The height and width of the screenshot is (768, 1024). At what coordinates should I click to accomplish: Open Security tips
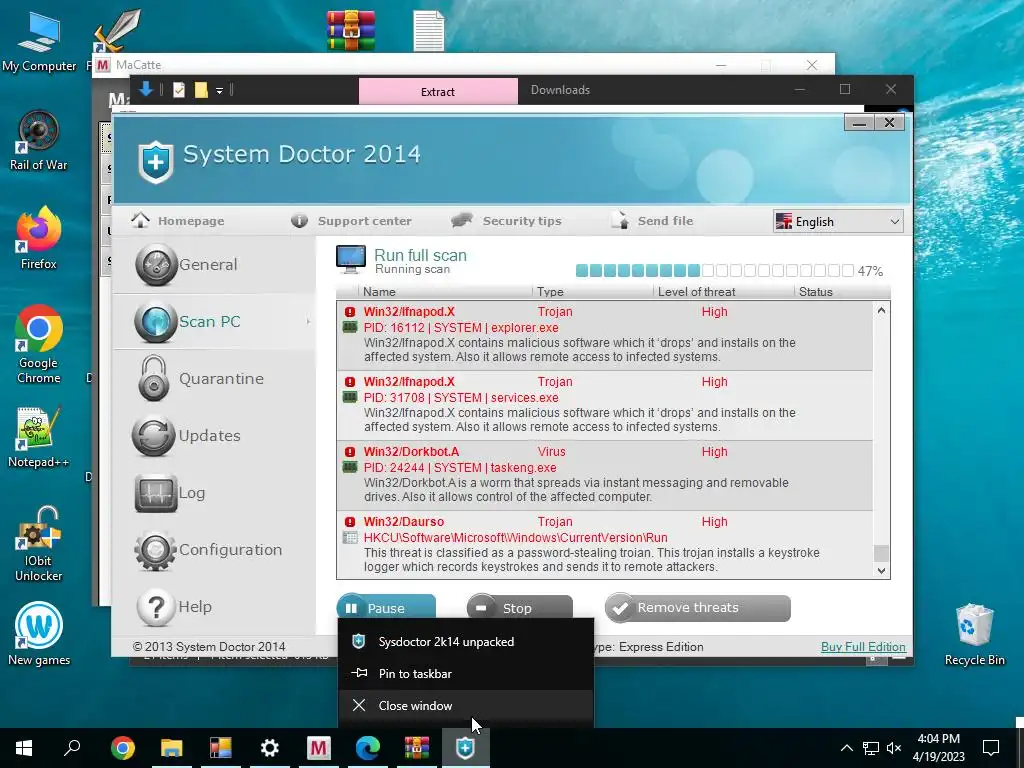(x=506, y=221)
